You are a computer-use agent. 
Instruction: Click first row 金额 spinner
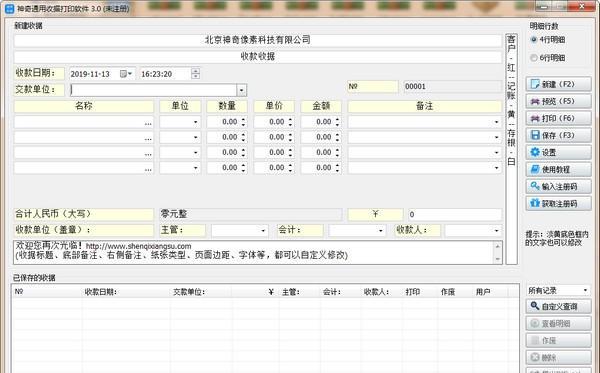coord(338,122)
